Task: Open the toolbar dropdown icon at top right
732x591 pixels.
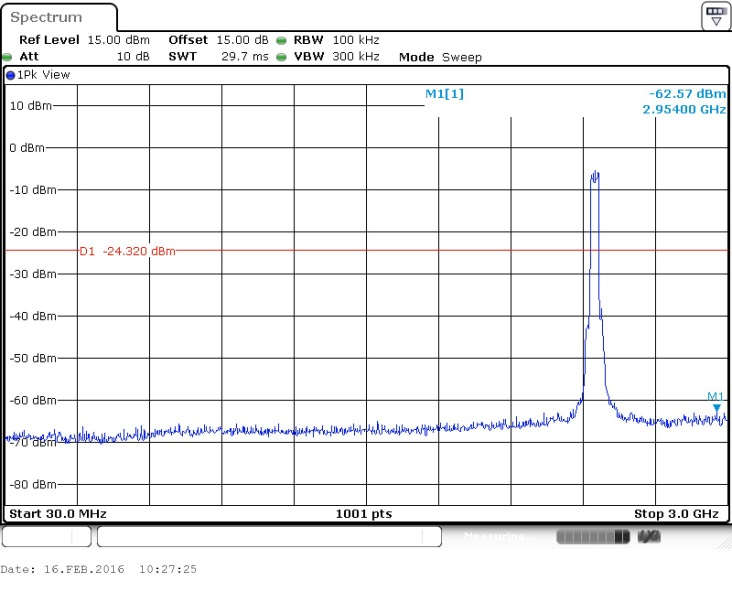Action: 716,16
